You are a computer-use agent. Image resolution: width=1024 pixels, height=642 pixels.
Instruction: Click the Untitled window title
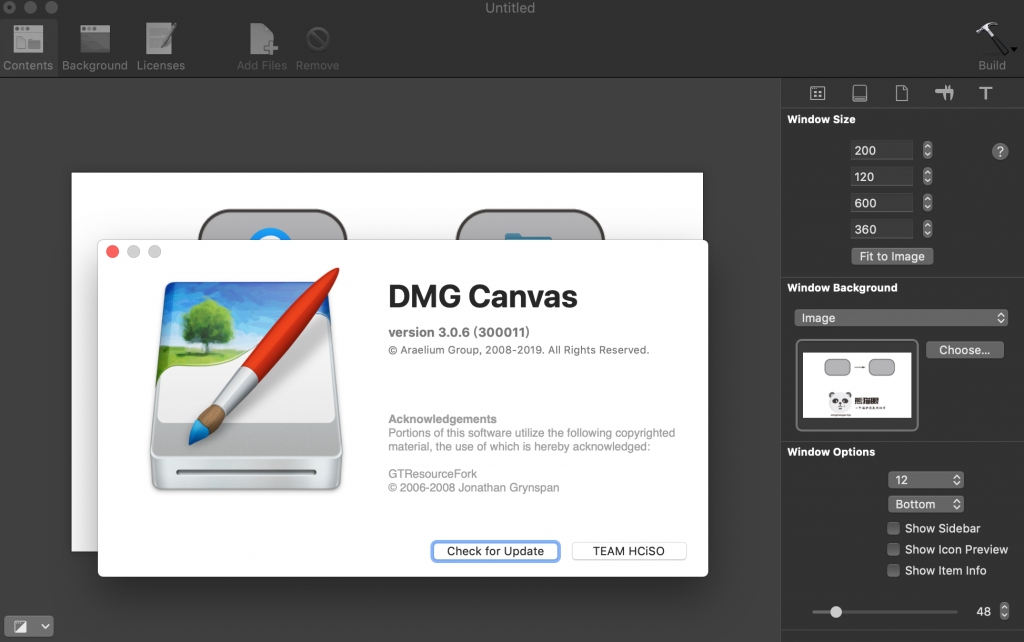point(510,8)
